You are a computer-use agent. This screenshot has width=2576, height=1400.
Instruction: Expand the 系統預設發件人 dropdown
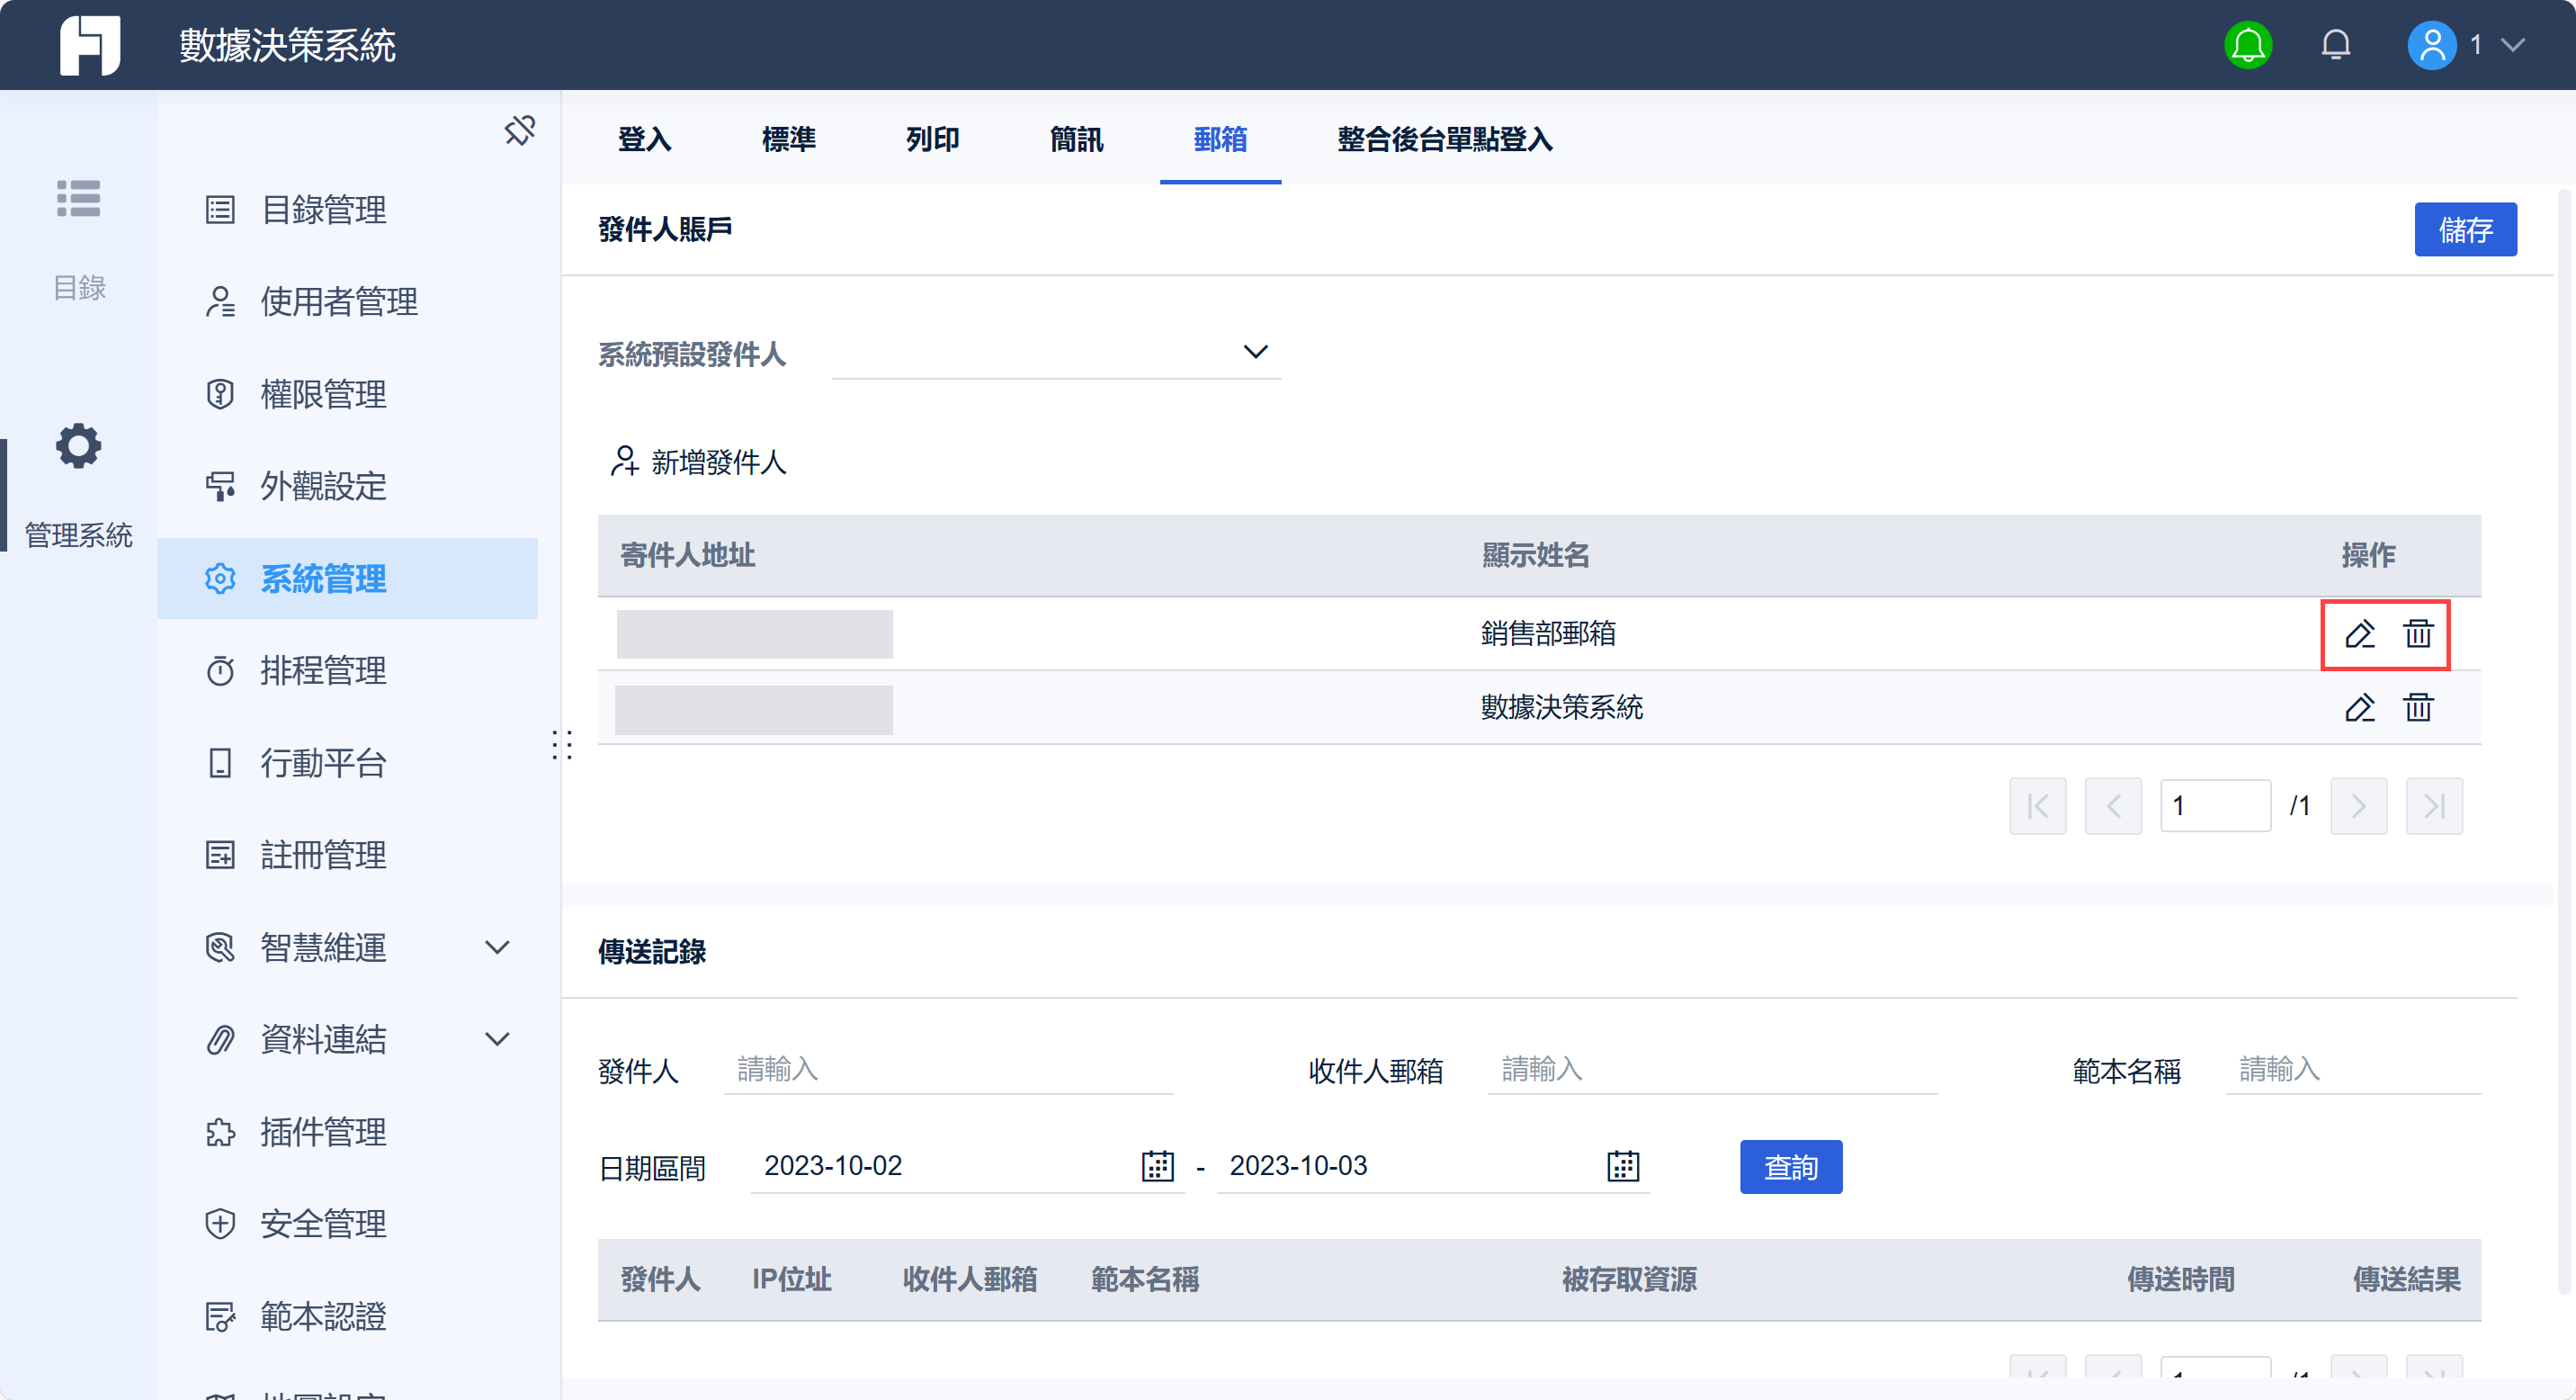click(1254, 352)
